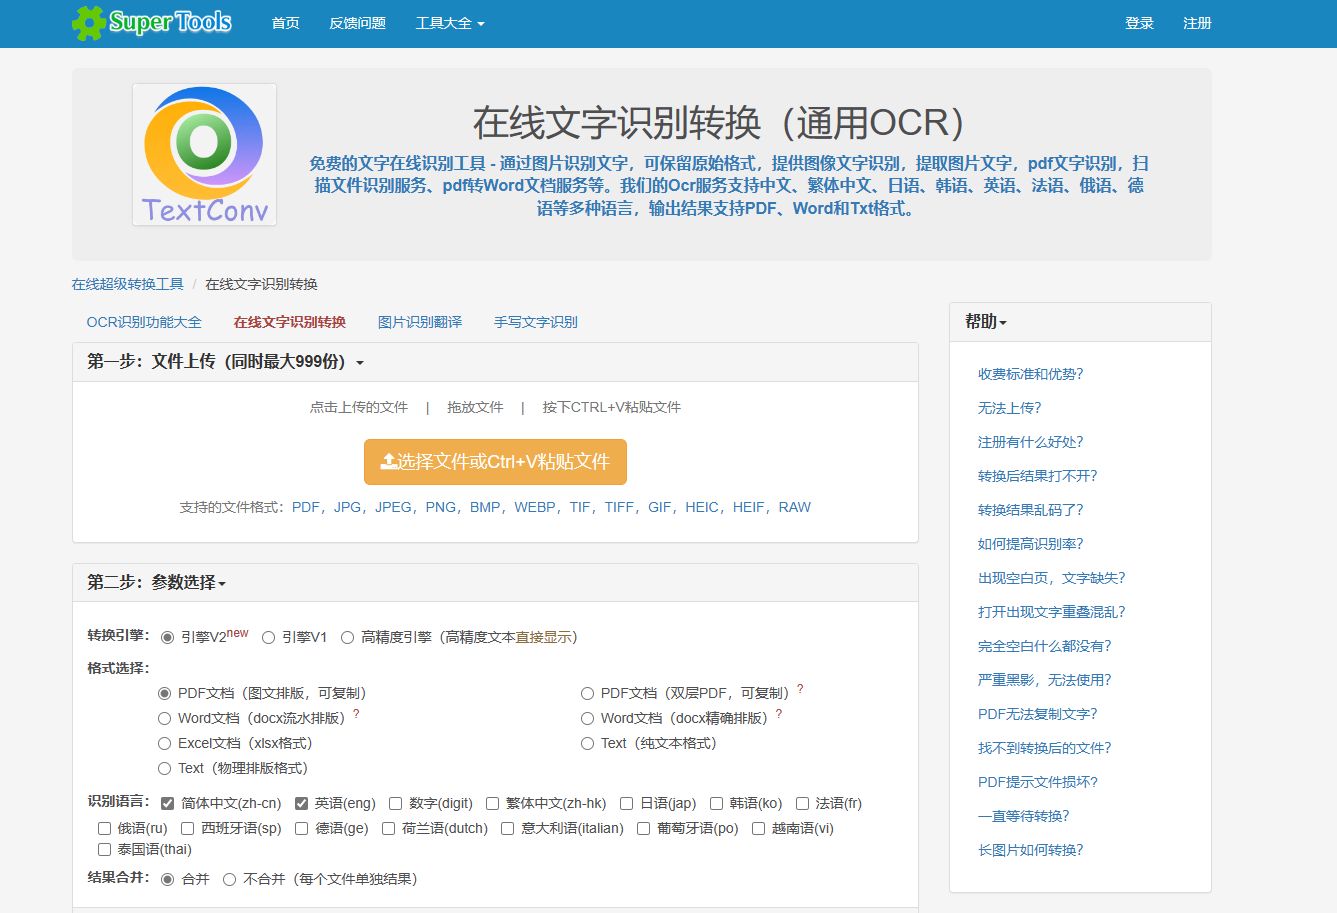Open help link 出现空白页，文字缺失?

pyautogui.click(x=1052, y=578)
